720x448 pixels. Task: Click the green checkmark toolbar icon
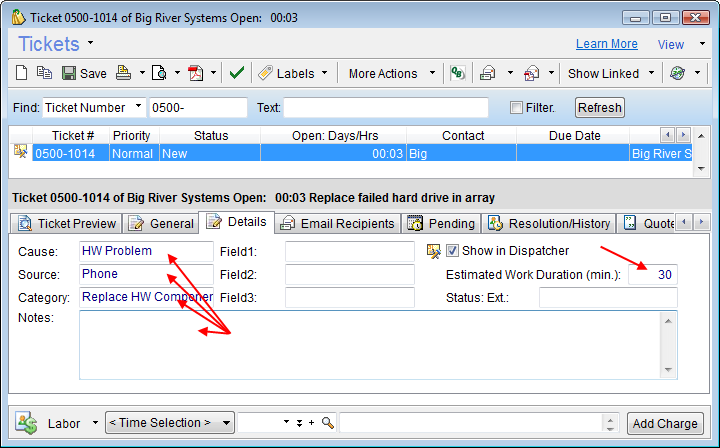pos(236,73)
